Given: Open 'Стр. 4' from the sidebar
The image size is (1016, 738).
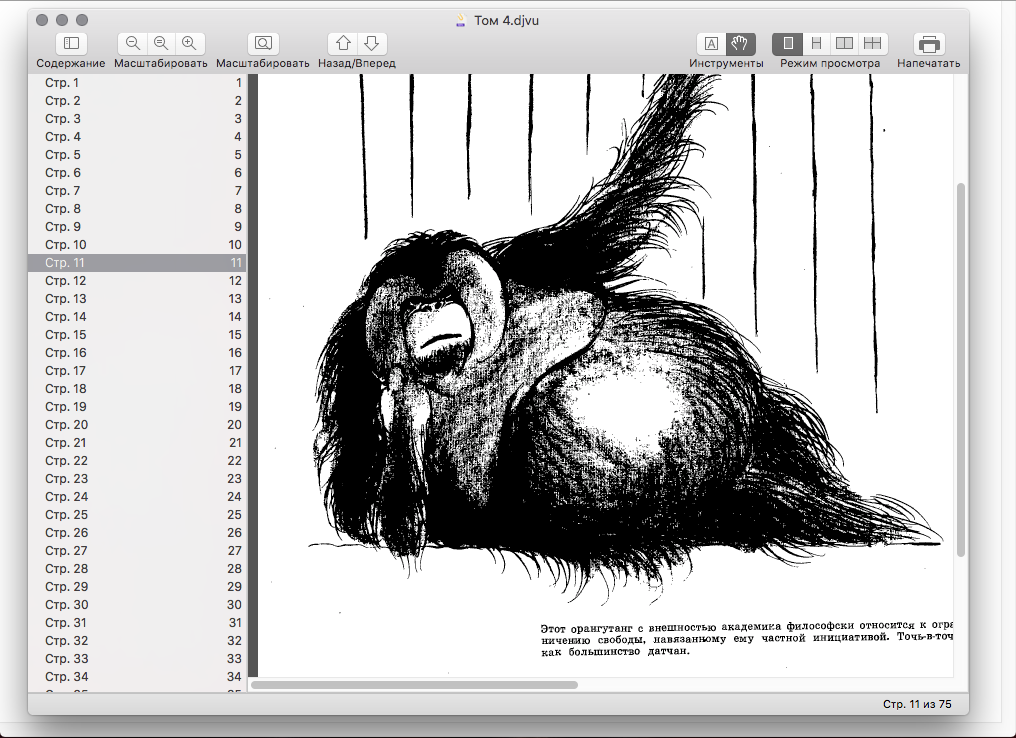Looking at the screenshot, I should (x=137, y=137).
